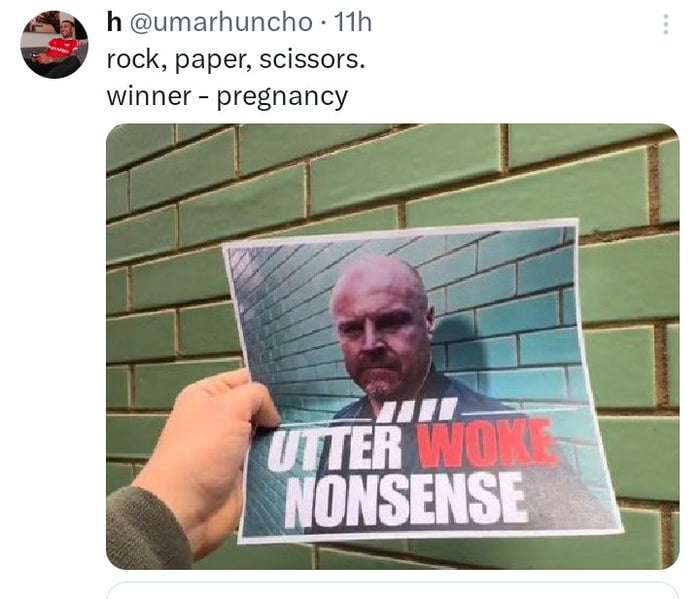700x599 pixels.
Task: Click the 'winner - pregnancy' text line
Action: [227, 96]
